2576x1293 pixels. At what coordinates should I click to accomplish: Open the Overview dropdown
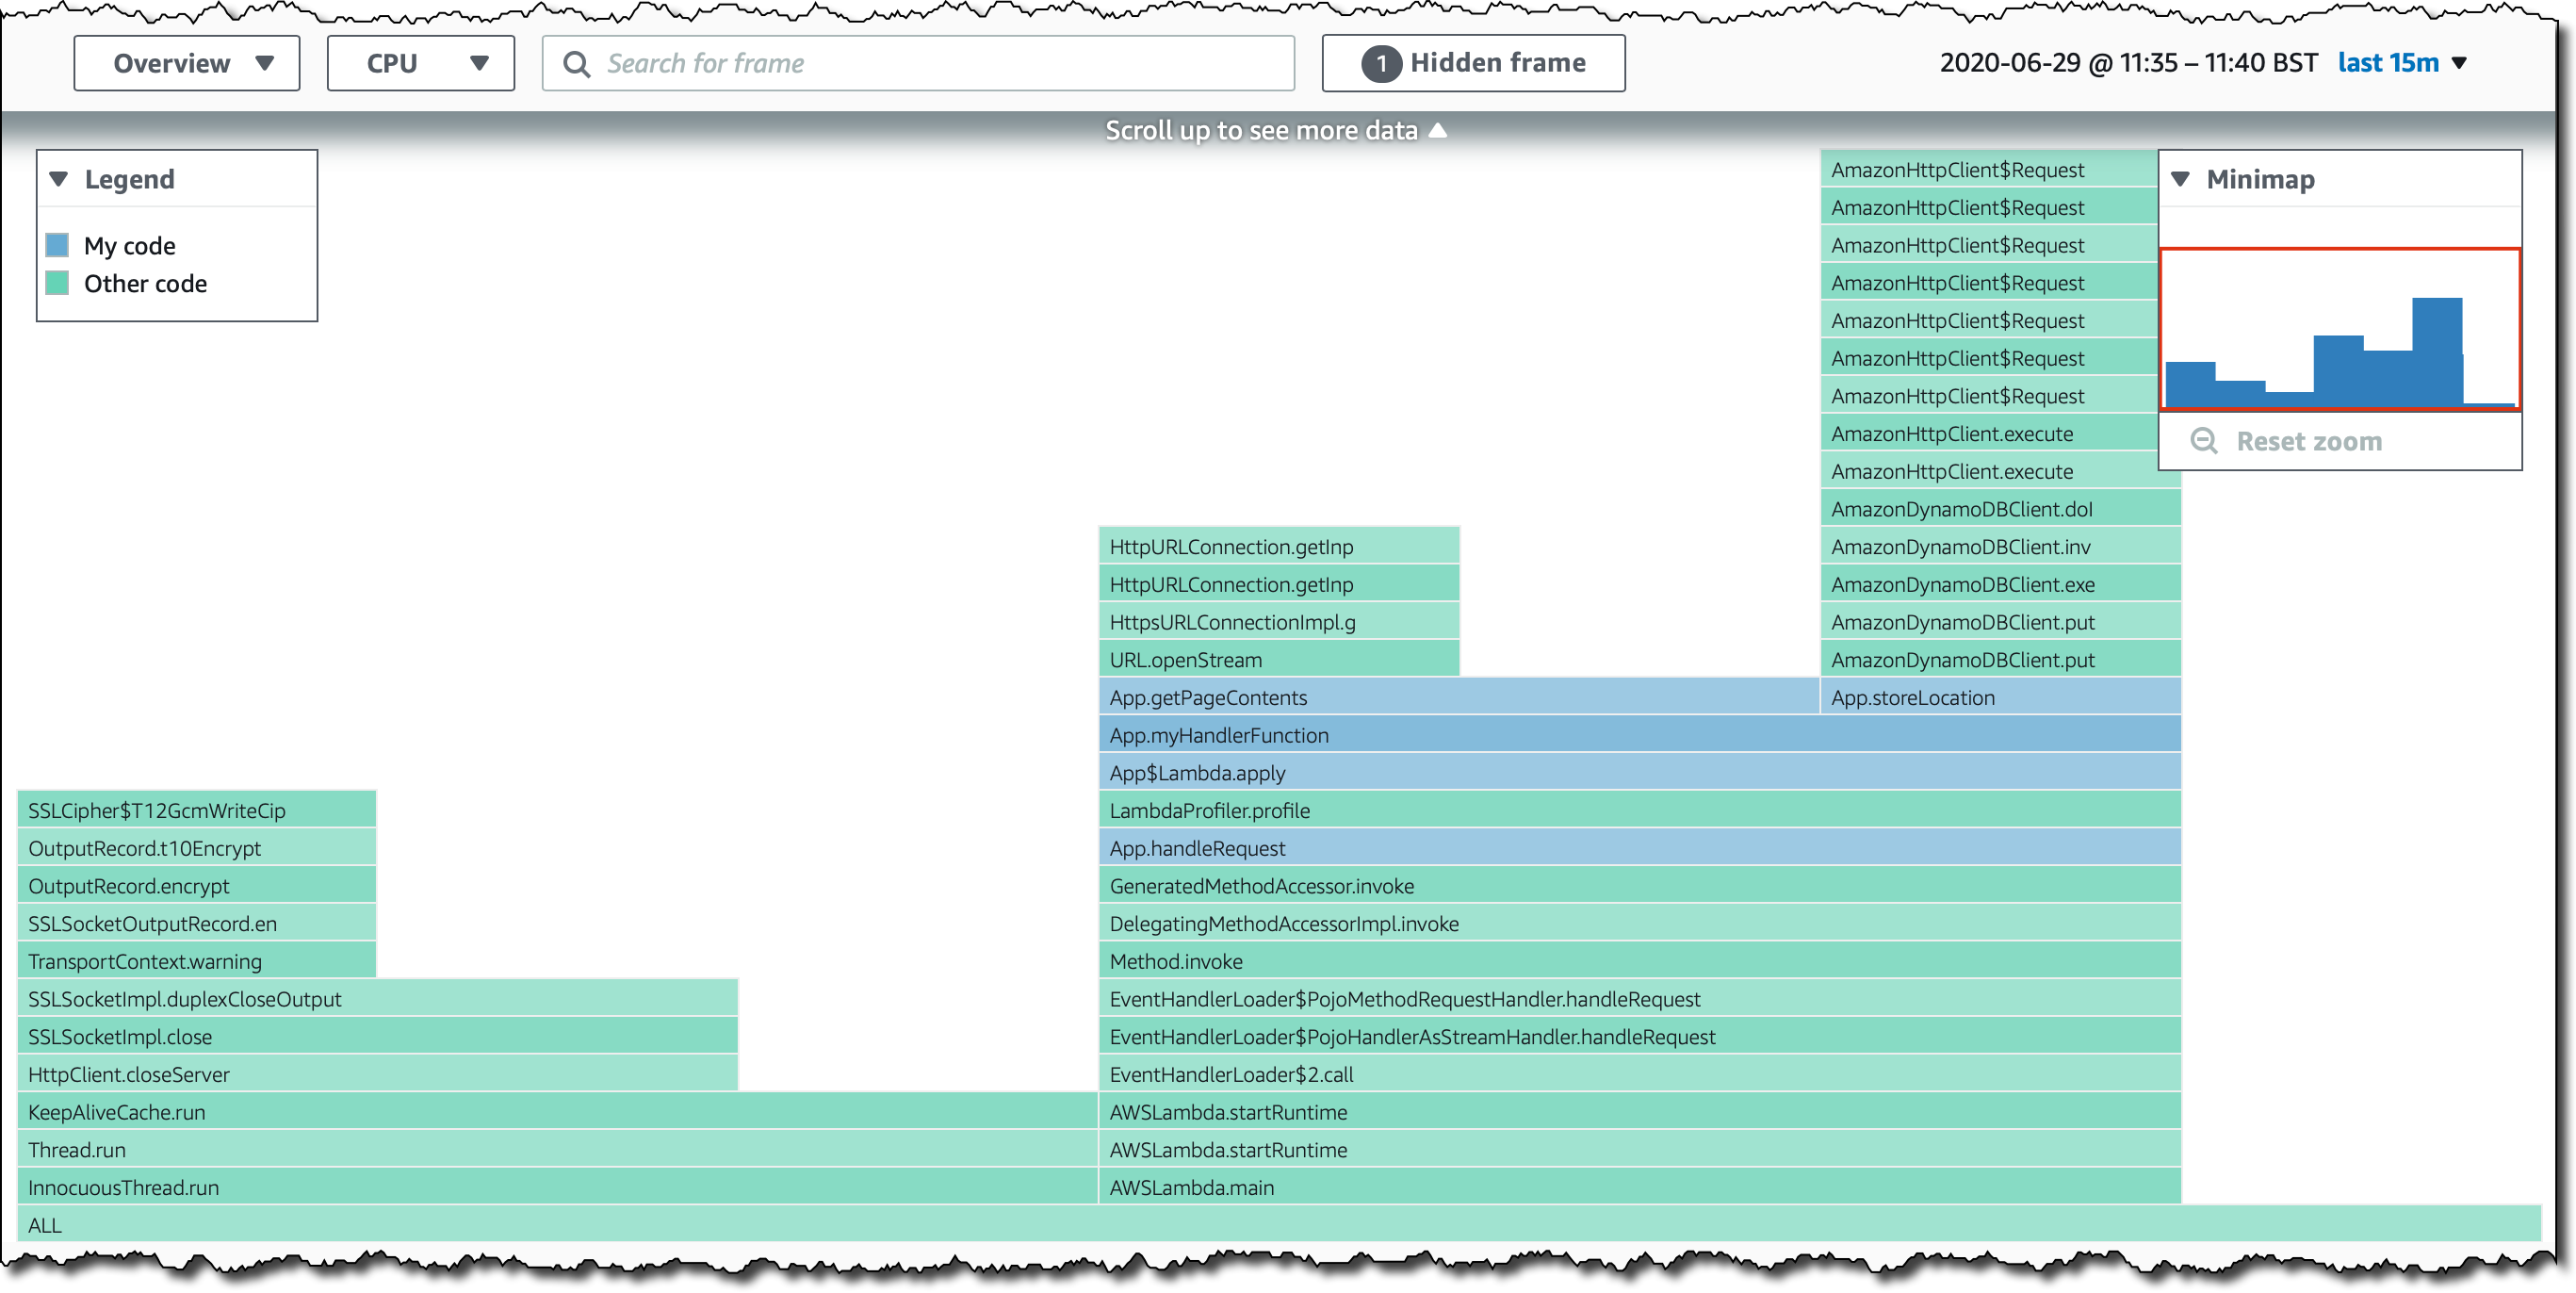pyautogui.click(x=187, y=64)
